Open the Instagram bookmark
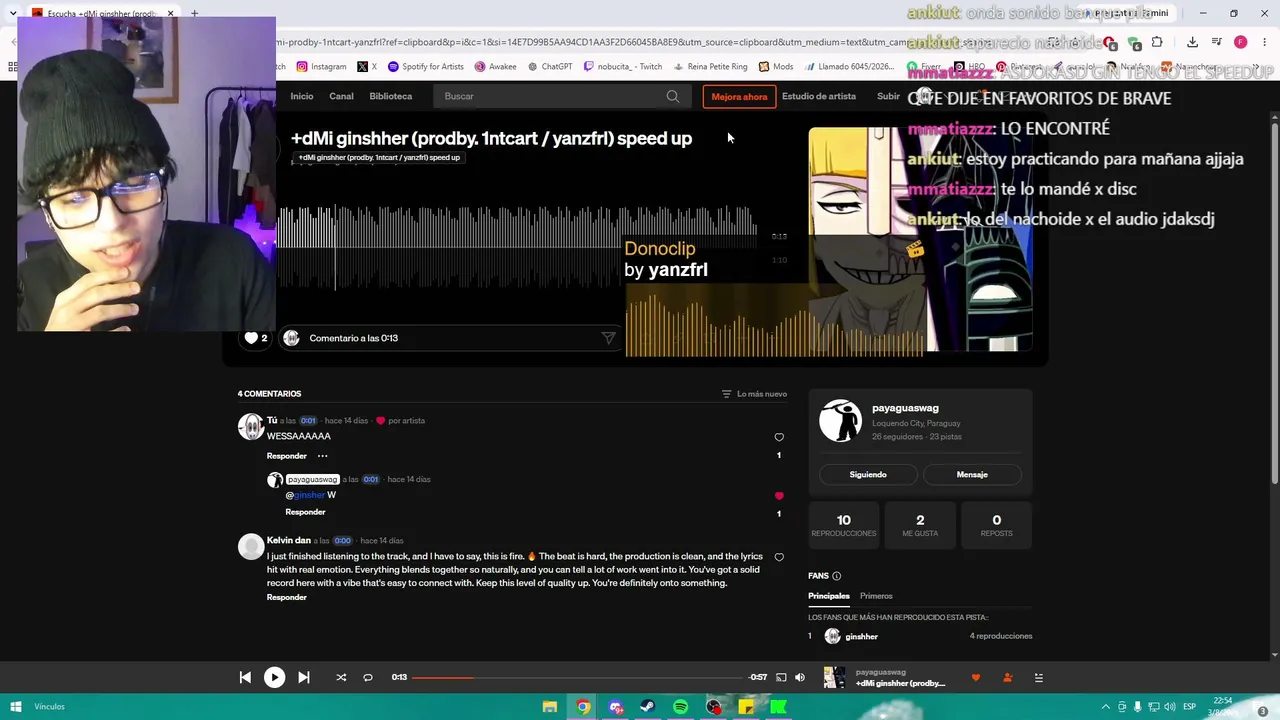This screenshot has height=720, width=1280. point(321,67)
